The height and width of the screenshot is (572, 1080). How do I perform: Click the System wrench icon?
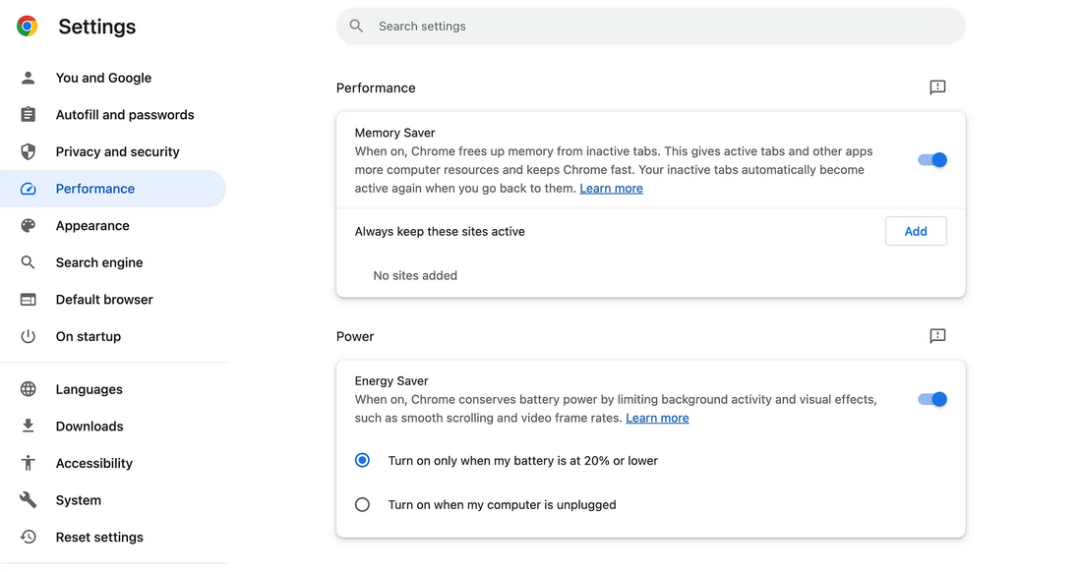[28, 500]
